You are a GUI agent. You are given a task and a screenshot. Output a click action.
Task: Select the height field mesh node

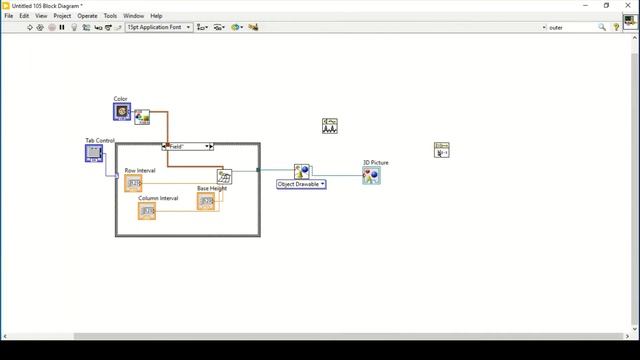224,177
